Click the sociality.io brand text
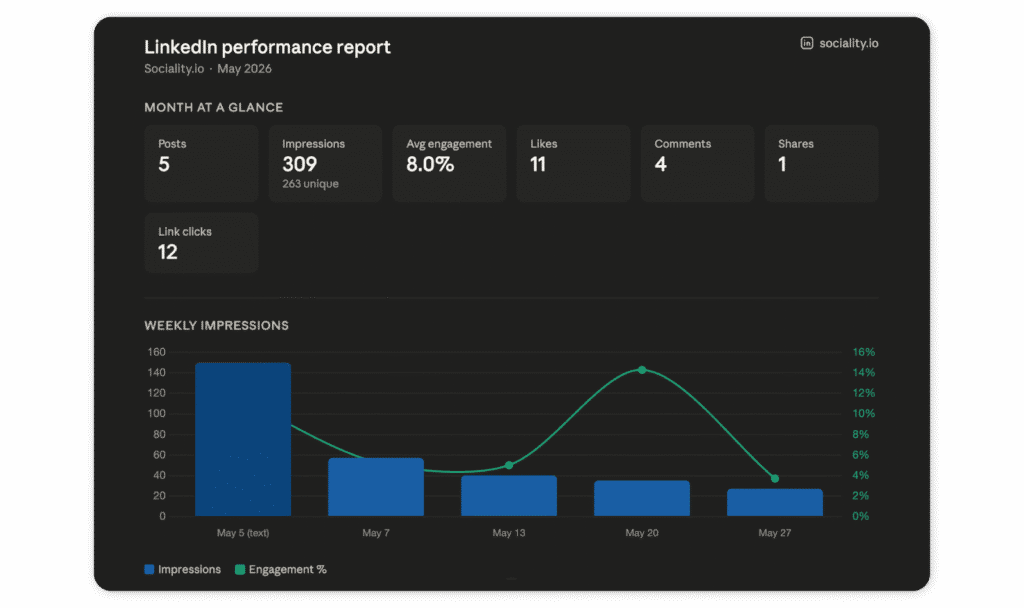1024x608 pixels. coord(848,43)
